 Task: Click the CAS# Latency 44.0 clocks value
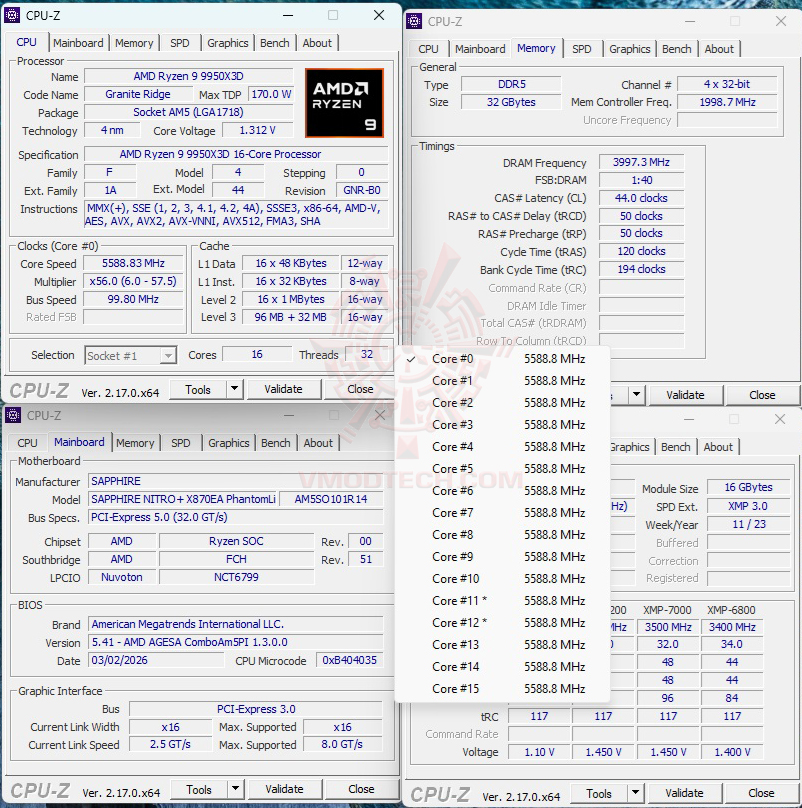641,198
